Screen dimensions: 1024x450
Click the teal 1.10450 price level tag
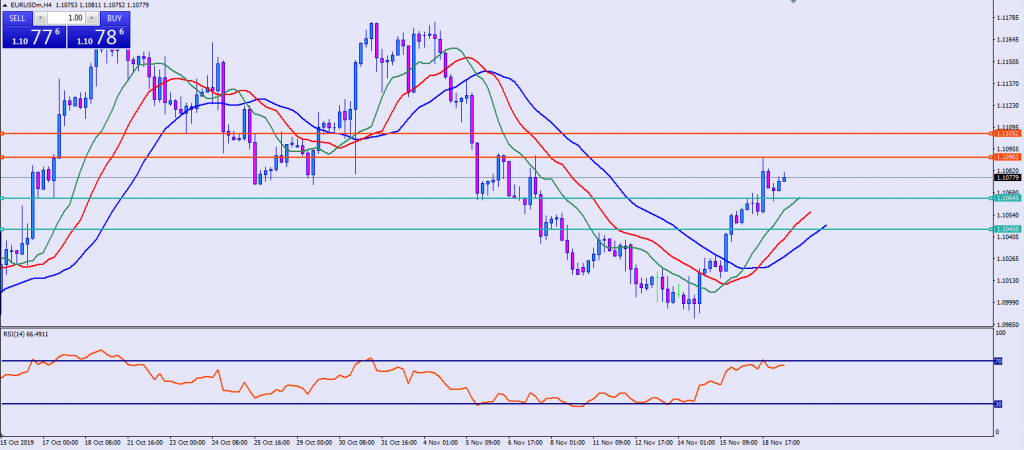pos(1006,229)
